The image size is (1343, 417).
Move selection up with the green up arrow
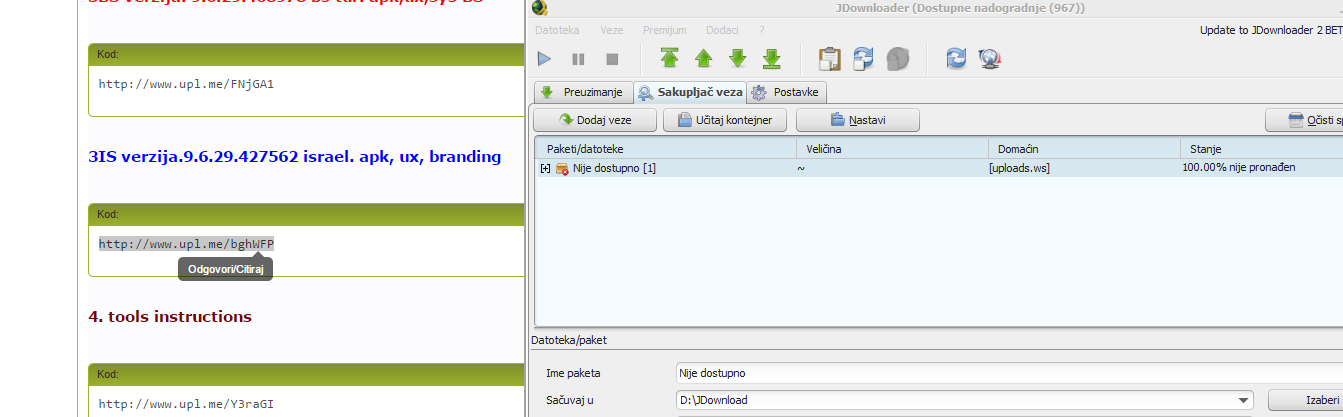click(x=703, y=58)
